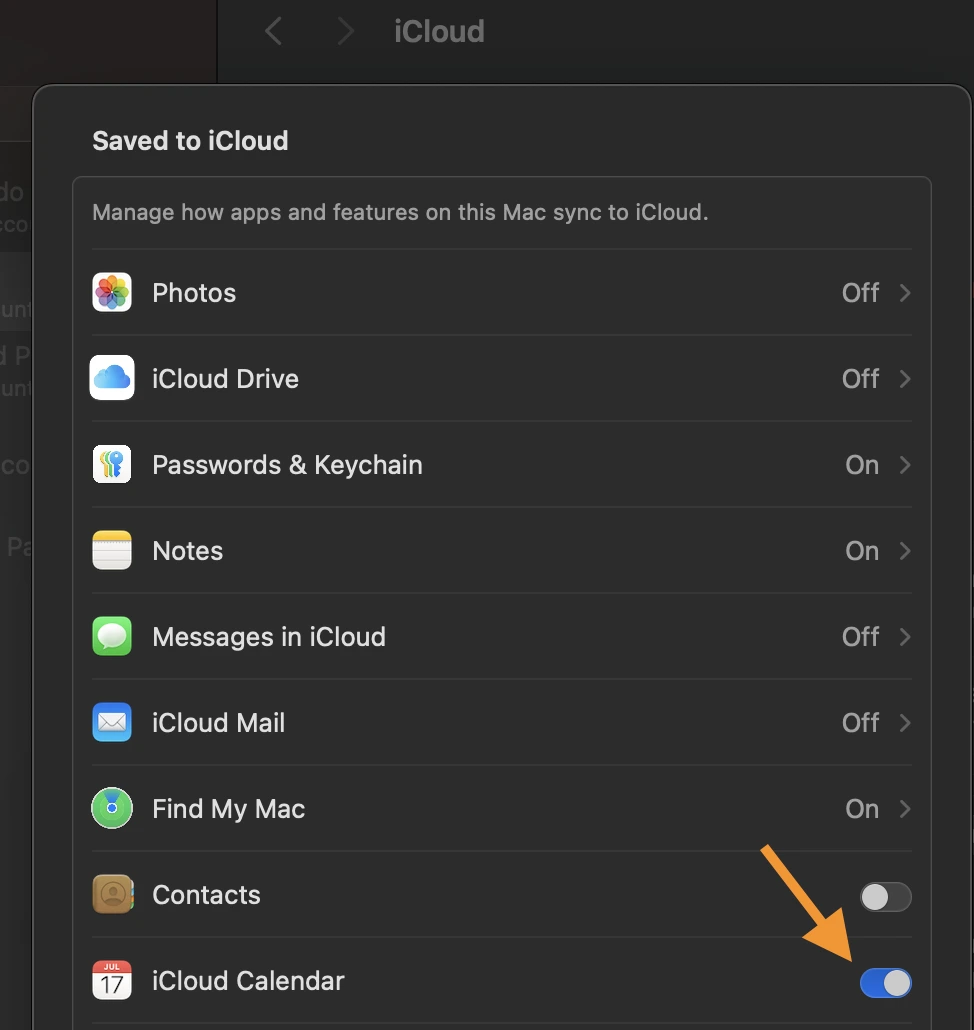974x1030 pixels.
Task: Click Find My Mac "On" status
Action: click(862, 809)
